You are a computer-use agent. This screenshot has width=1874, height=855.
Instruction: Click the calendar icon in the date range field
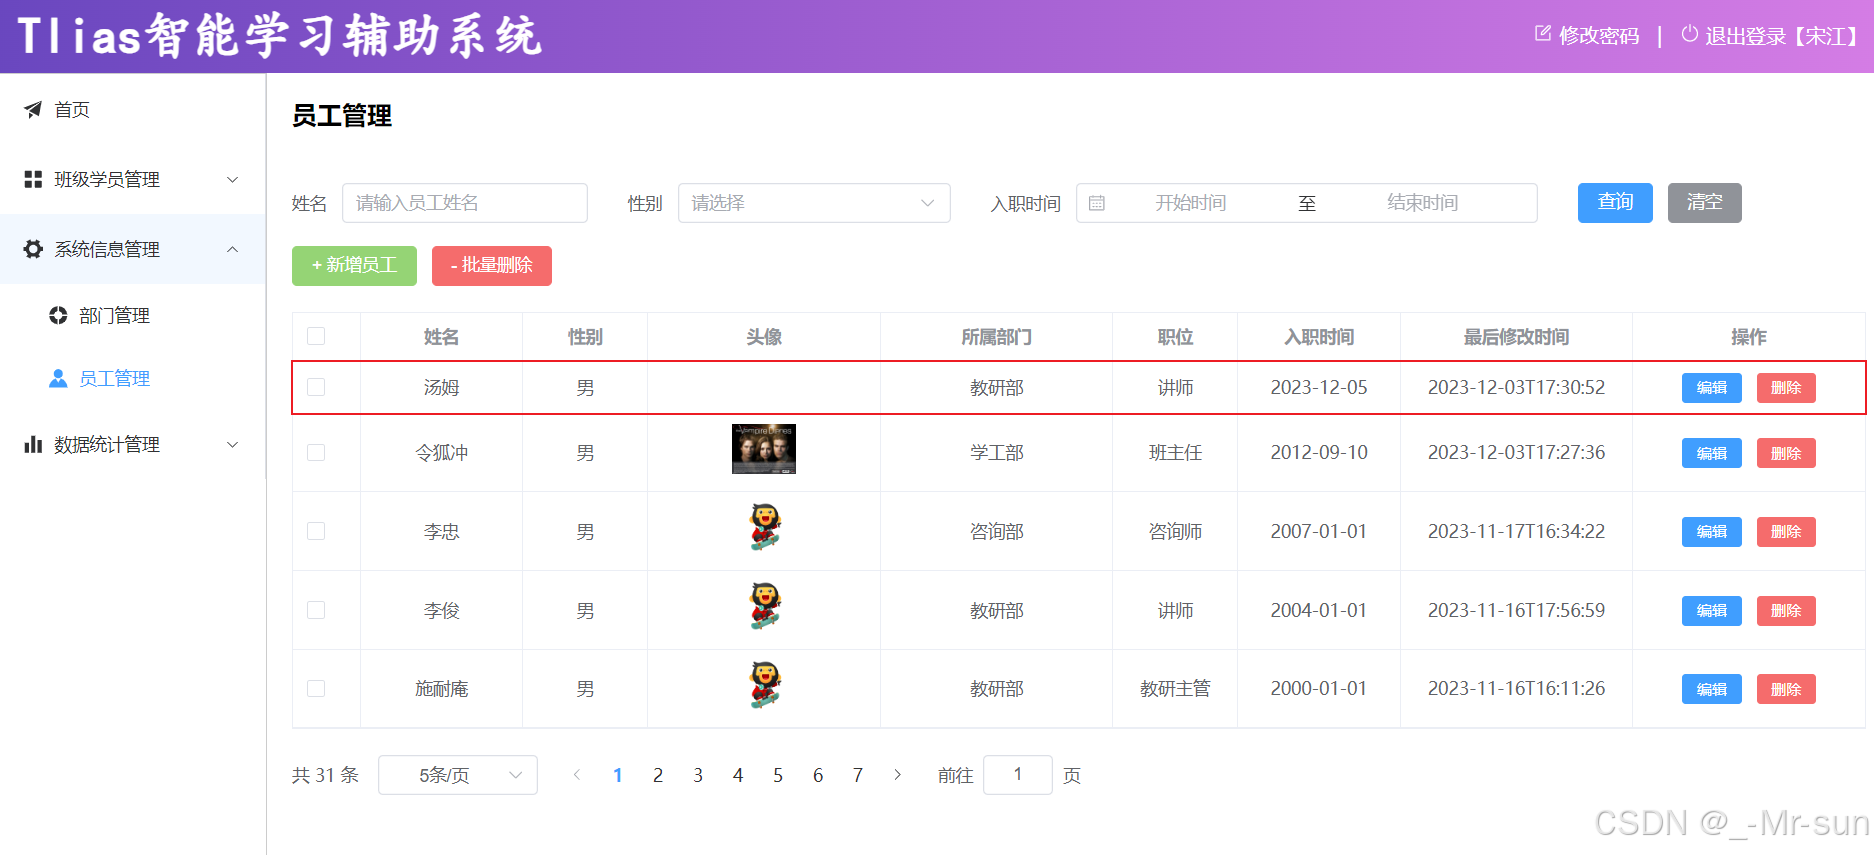pyautogui.click(x=1097, y=203)
